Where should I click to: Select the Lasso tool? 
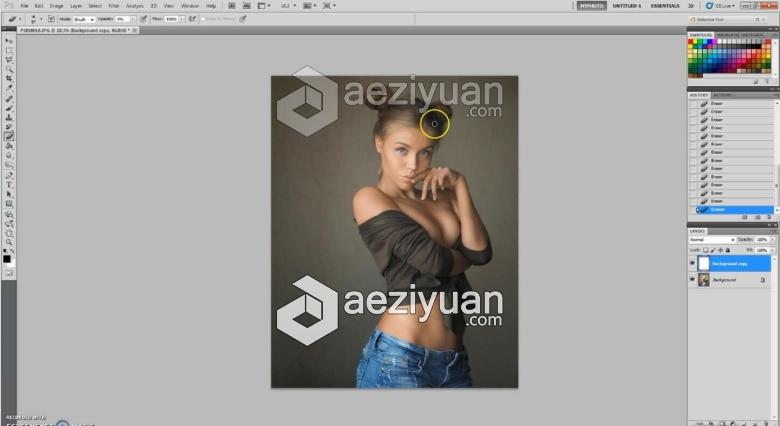[9, 60]
